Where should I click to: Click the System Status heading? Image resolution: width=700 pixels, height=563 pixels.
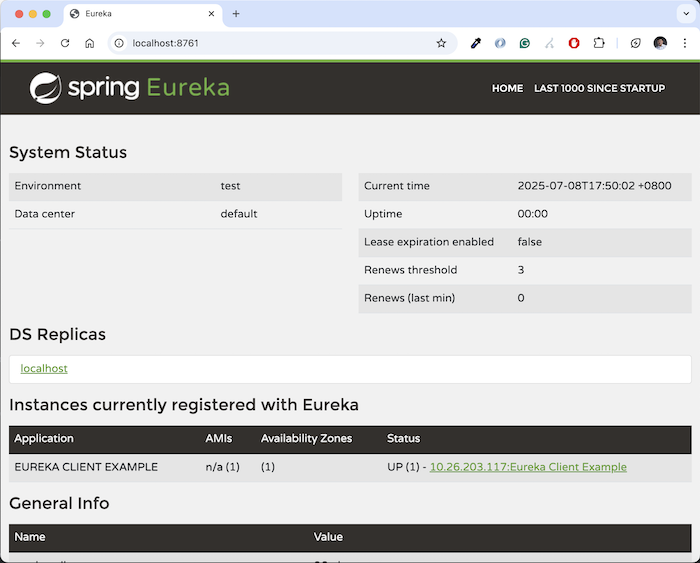point(68,152)
